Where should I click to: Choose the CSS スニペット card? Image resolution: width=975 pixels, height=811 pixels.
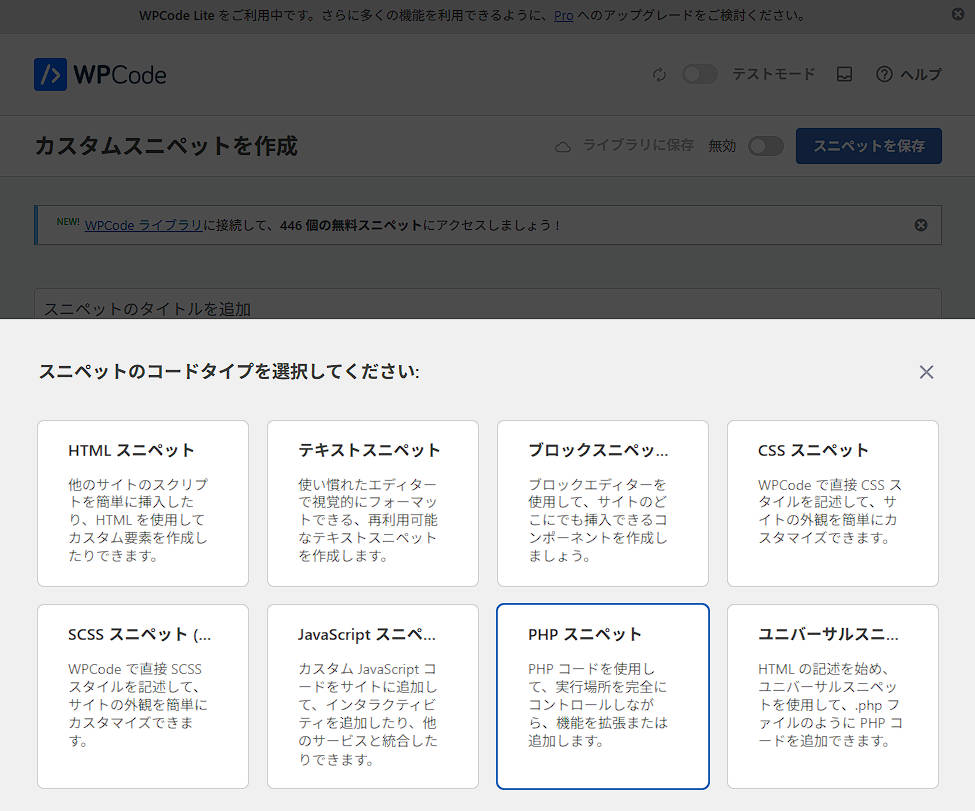[832, 503]
